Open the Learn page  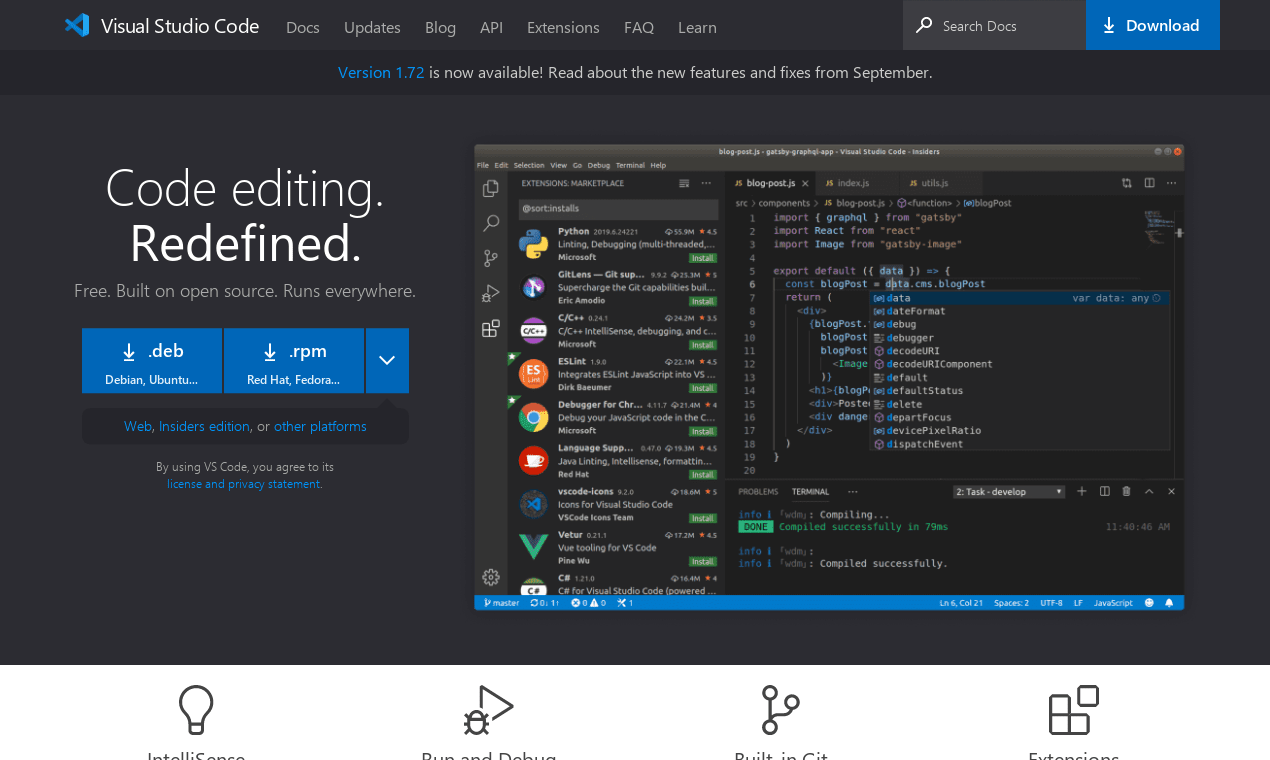(x=697, y=27)
